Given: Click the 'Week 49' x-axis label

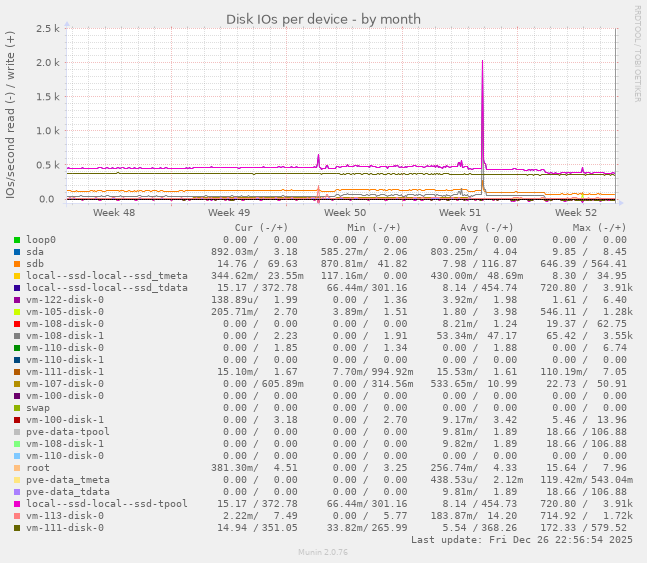Looking at the screenshot, I should [229, 213].
